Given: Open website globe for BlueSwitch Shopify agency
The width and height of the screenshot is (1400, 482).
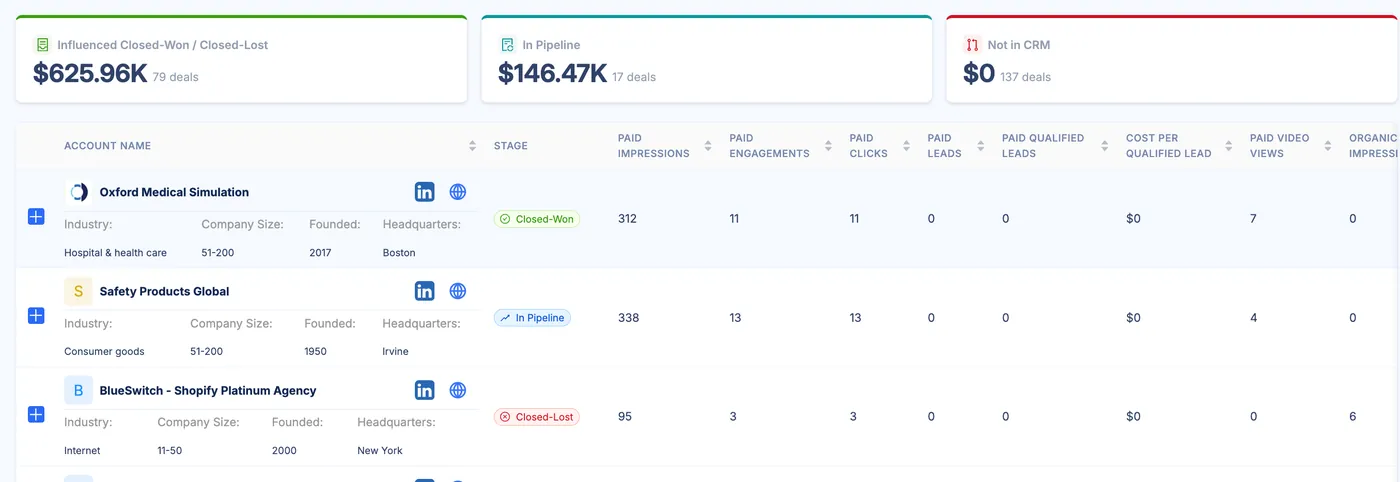Looking at the screenshot, I should point(458,390).
